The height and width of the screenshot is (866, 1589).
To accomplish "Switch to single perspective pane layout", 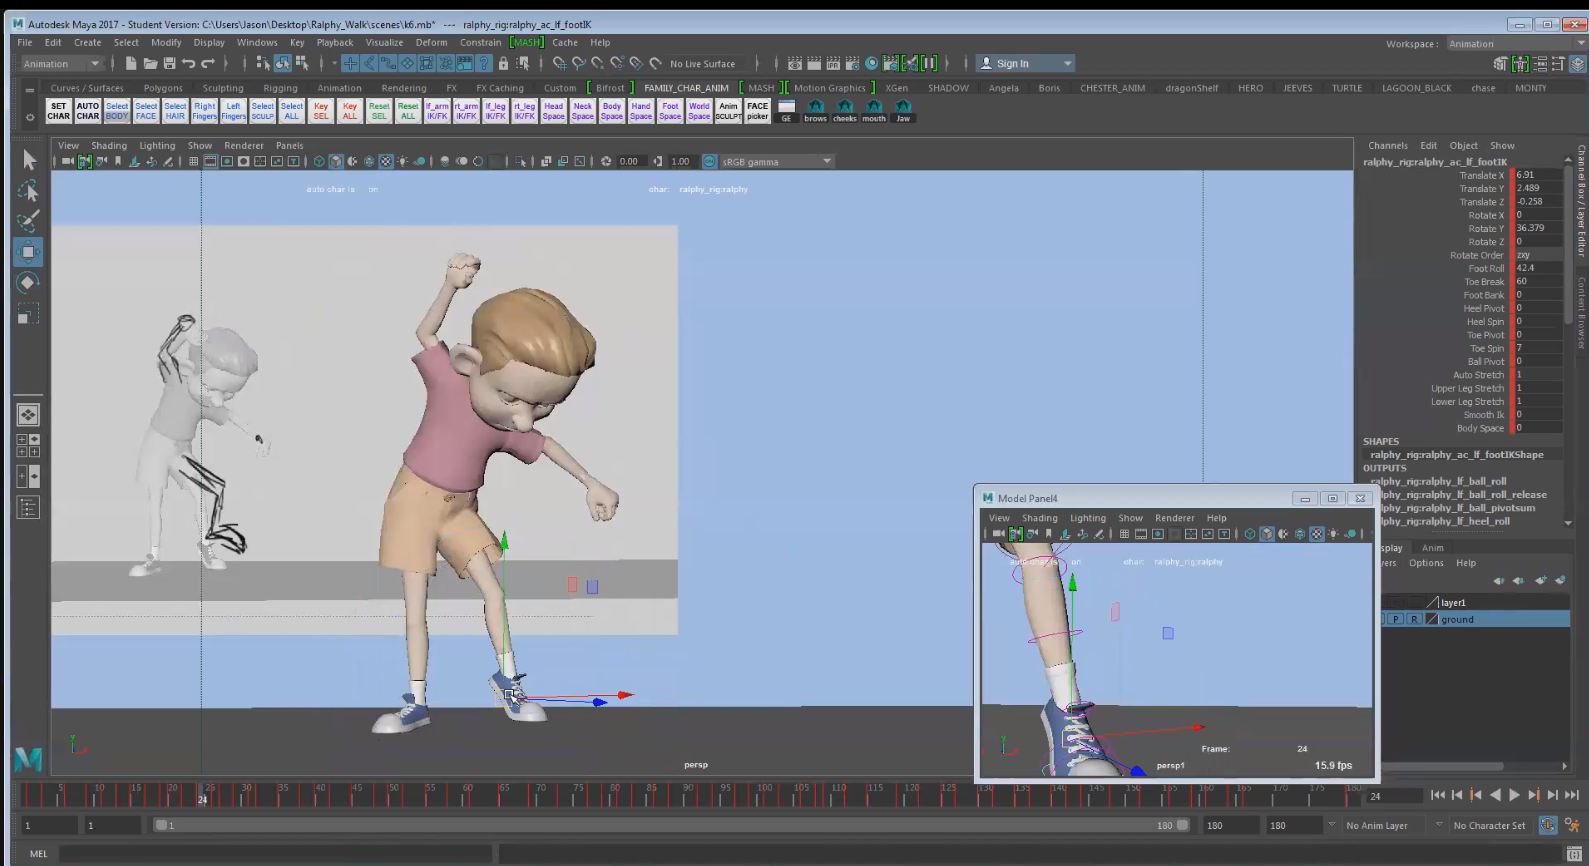I will pyautogui.click(x=28, y=414).
